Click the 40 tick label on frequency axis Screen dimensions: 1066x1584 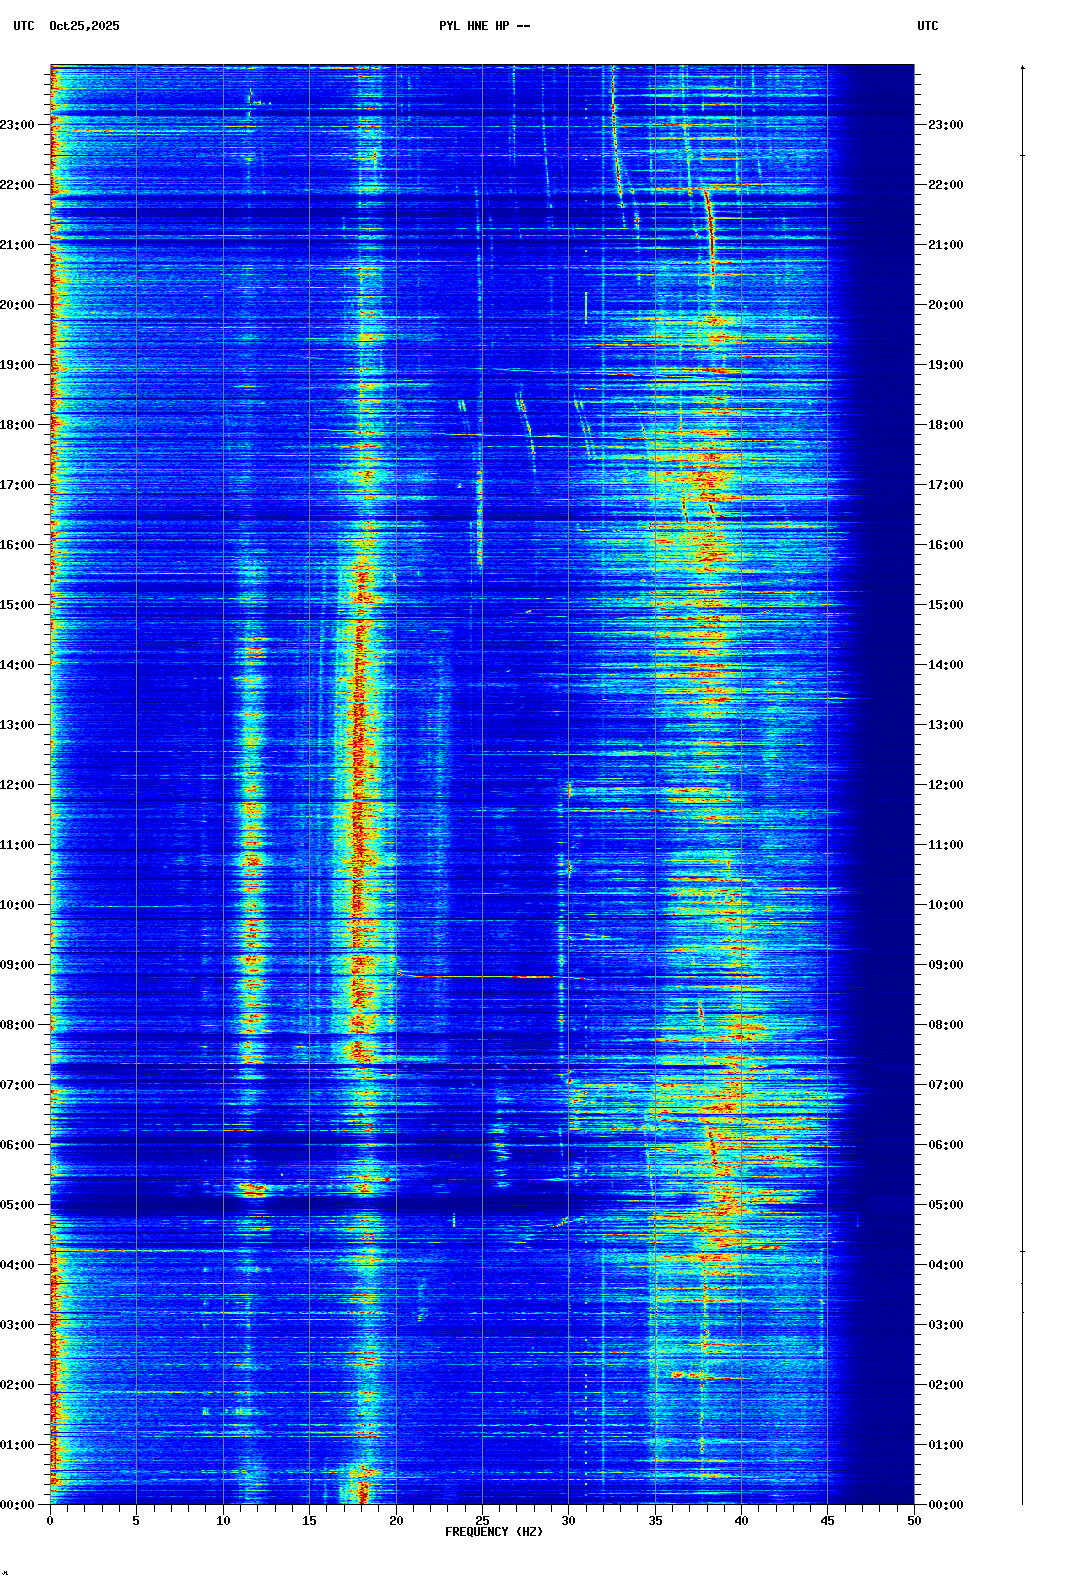coord(741,1521)
